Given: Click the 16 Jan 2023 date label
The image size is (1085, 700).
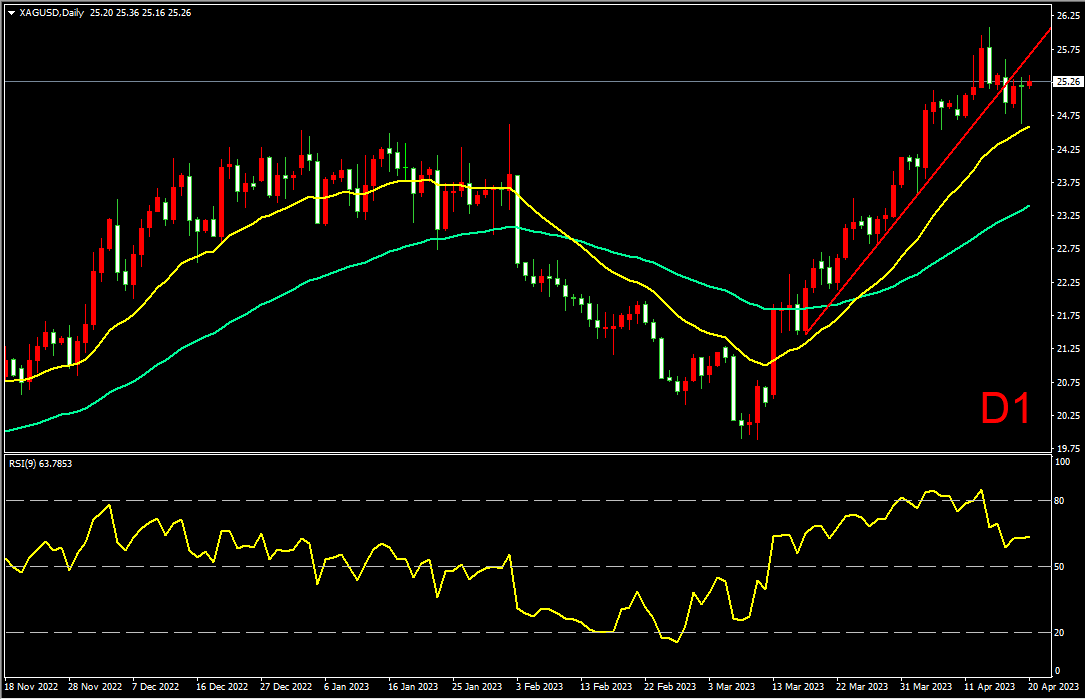Looking at the screenshot, I should coord(413,687).
